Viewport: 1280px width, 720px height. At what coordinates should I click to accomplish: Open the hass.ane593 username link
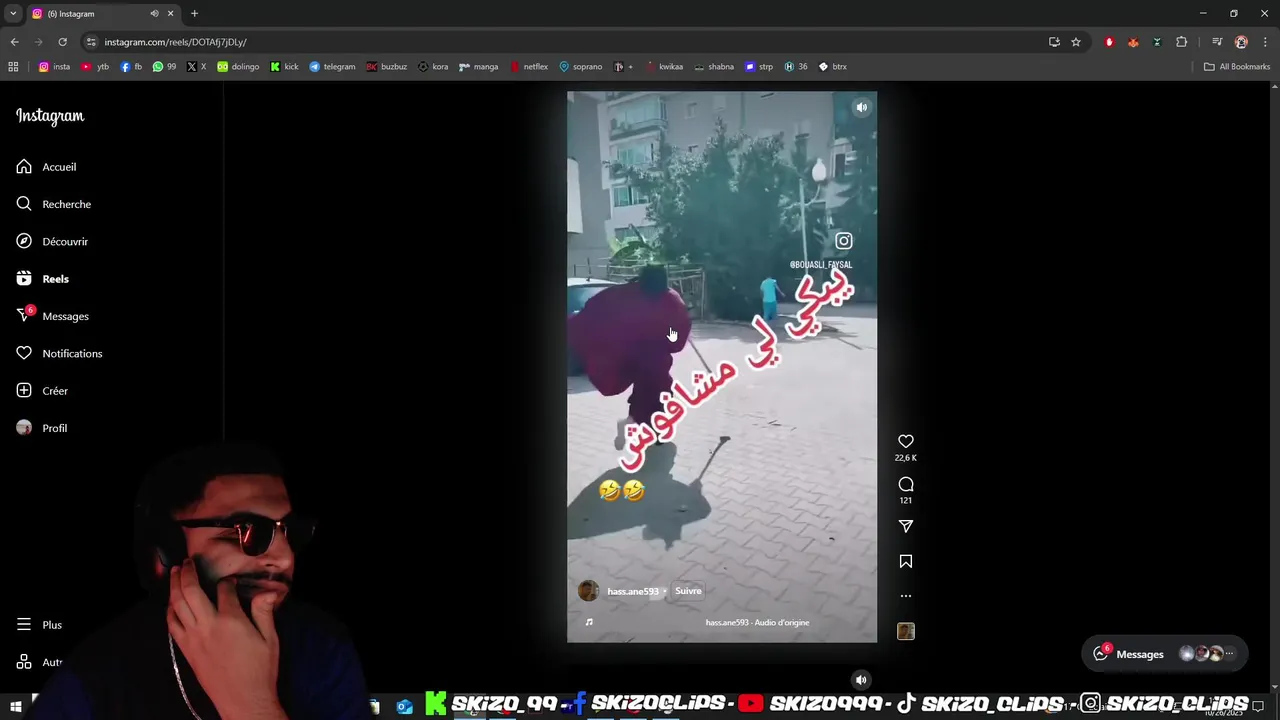[x=633, y=591]
